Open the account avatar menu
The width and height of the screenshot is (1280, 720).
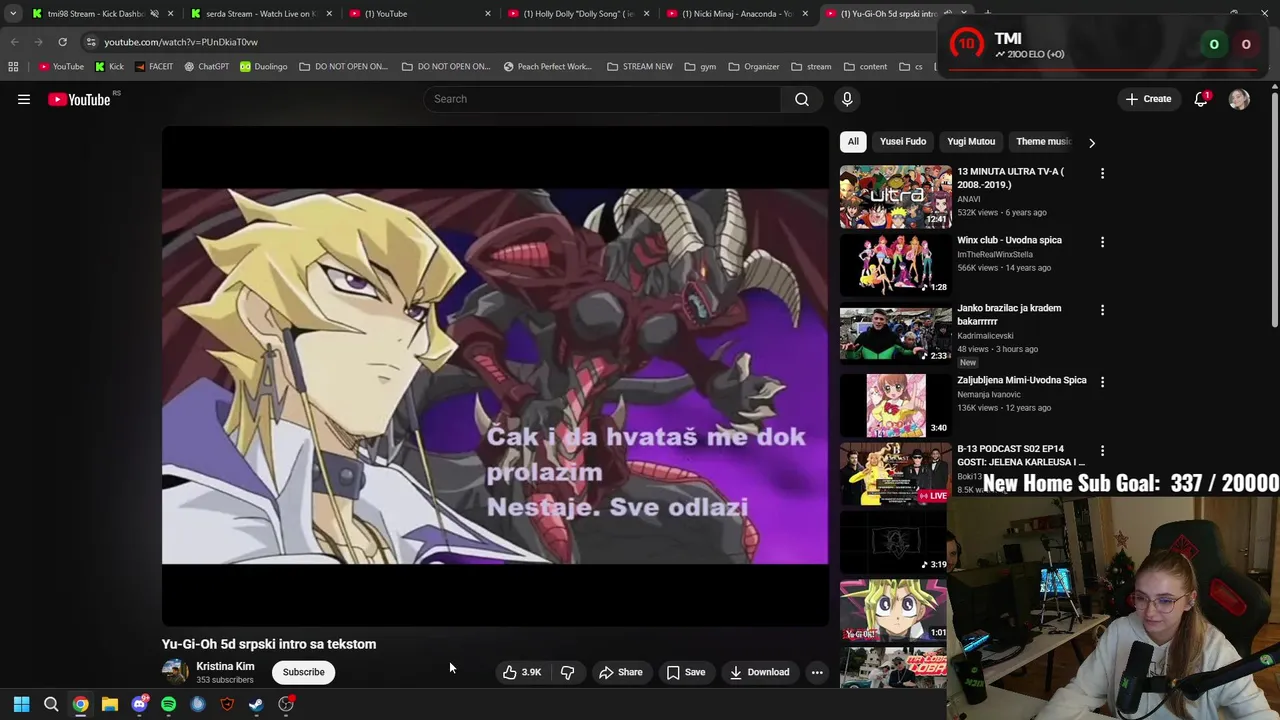[x=1239, y=99]
